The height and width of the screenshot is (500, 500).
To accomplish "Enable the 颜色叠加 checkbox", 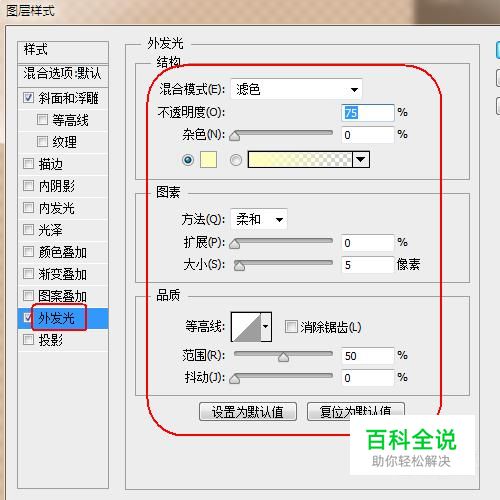I will coord(28,251).
